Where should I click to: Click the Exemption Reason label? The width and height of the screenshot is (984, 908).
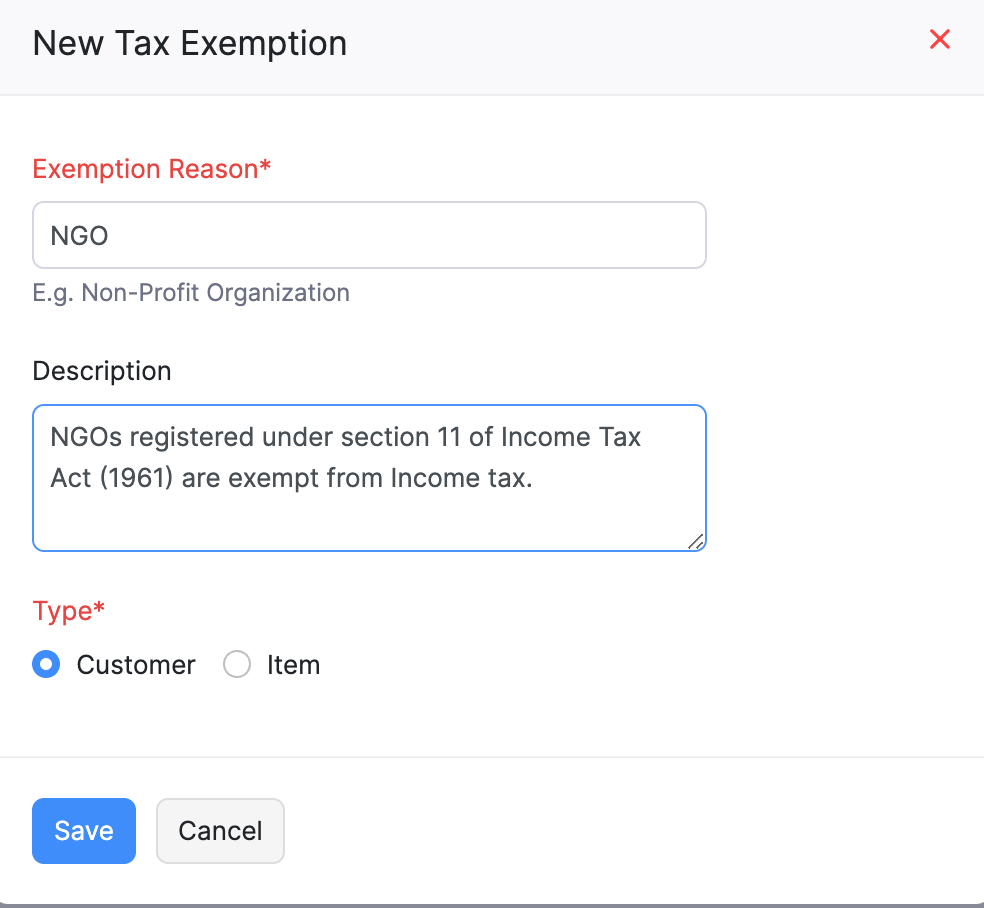pyautogui.click(x=151, y=169)
